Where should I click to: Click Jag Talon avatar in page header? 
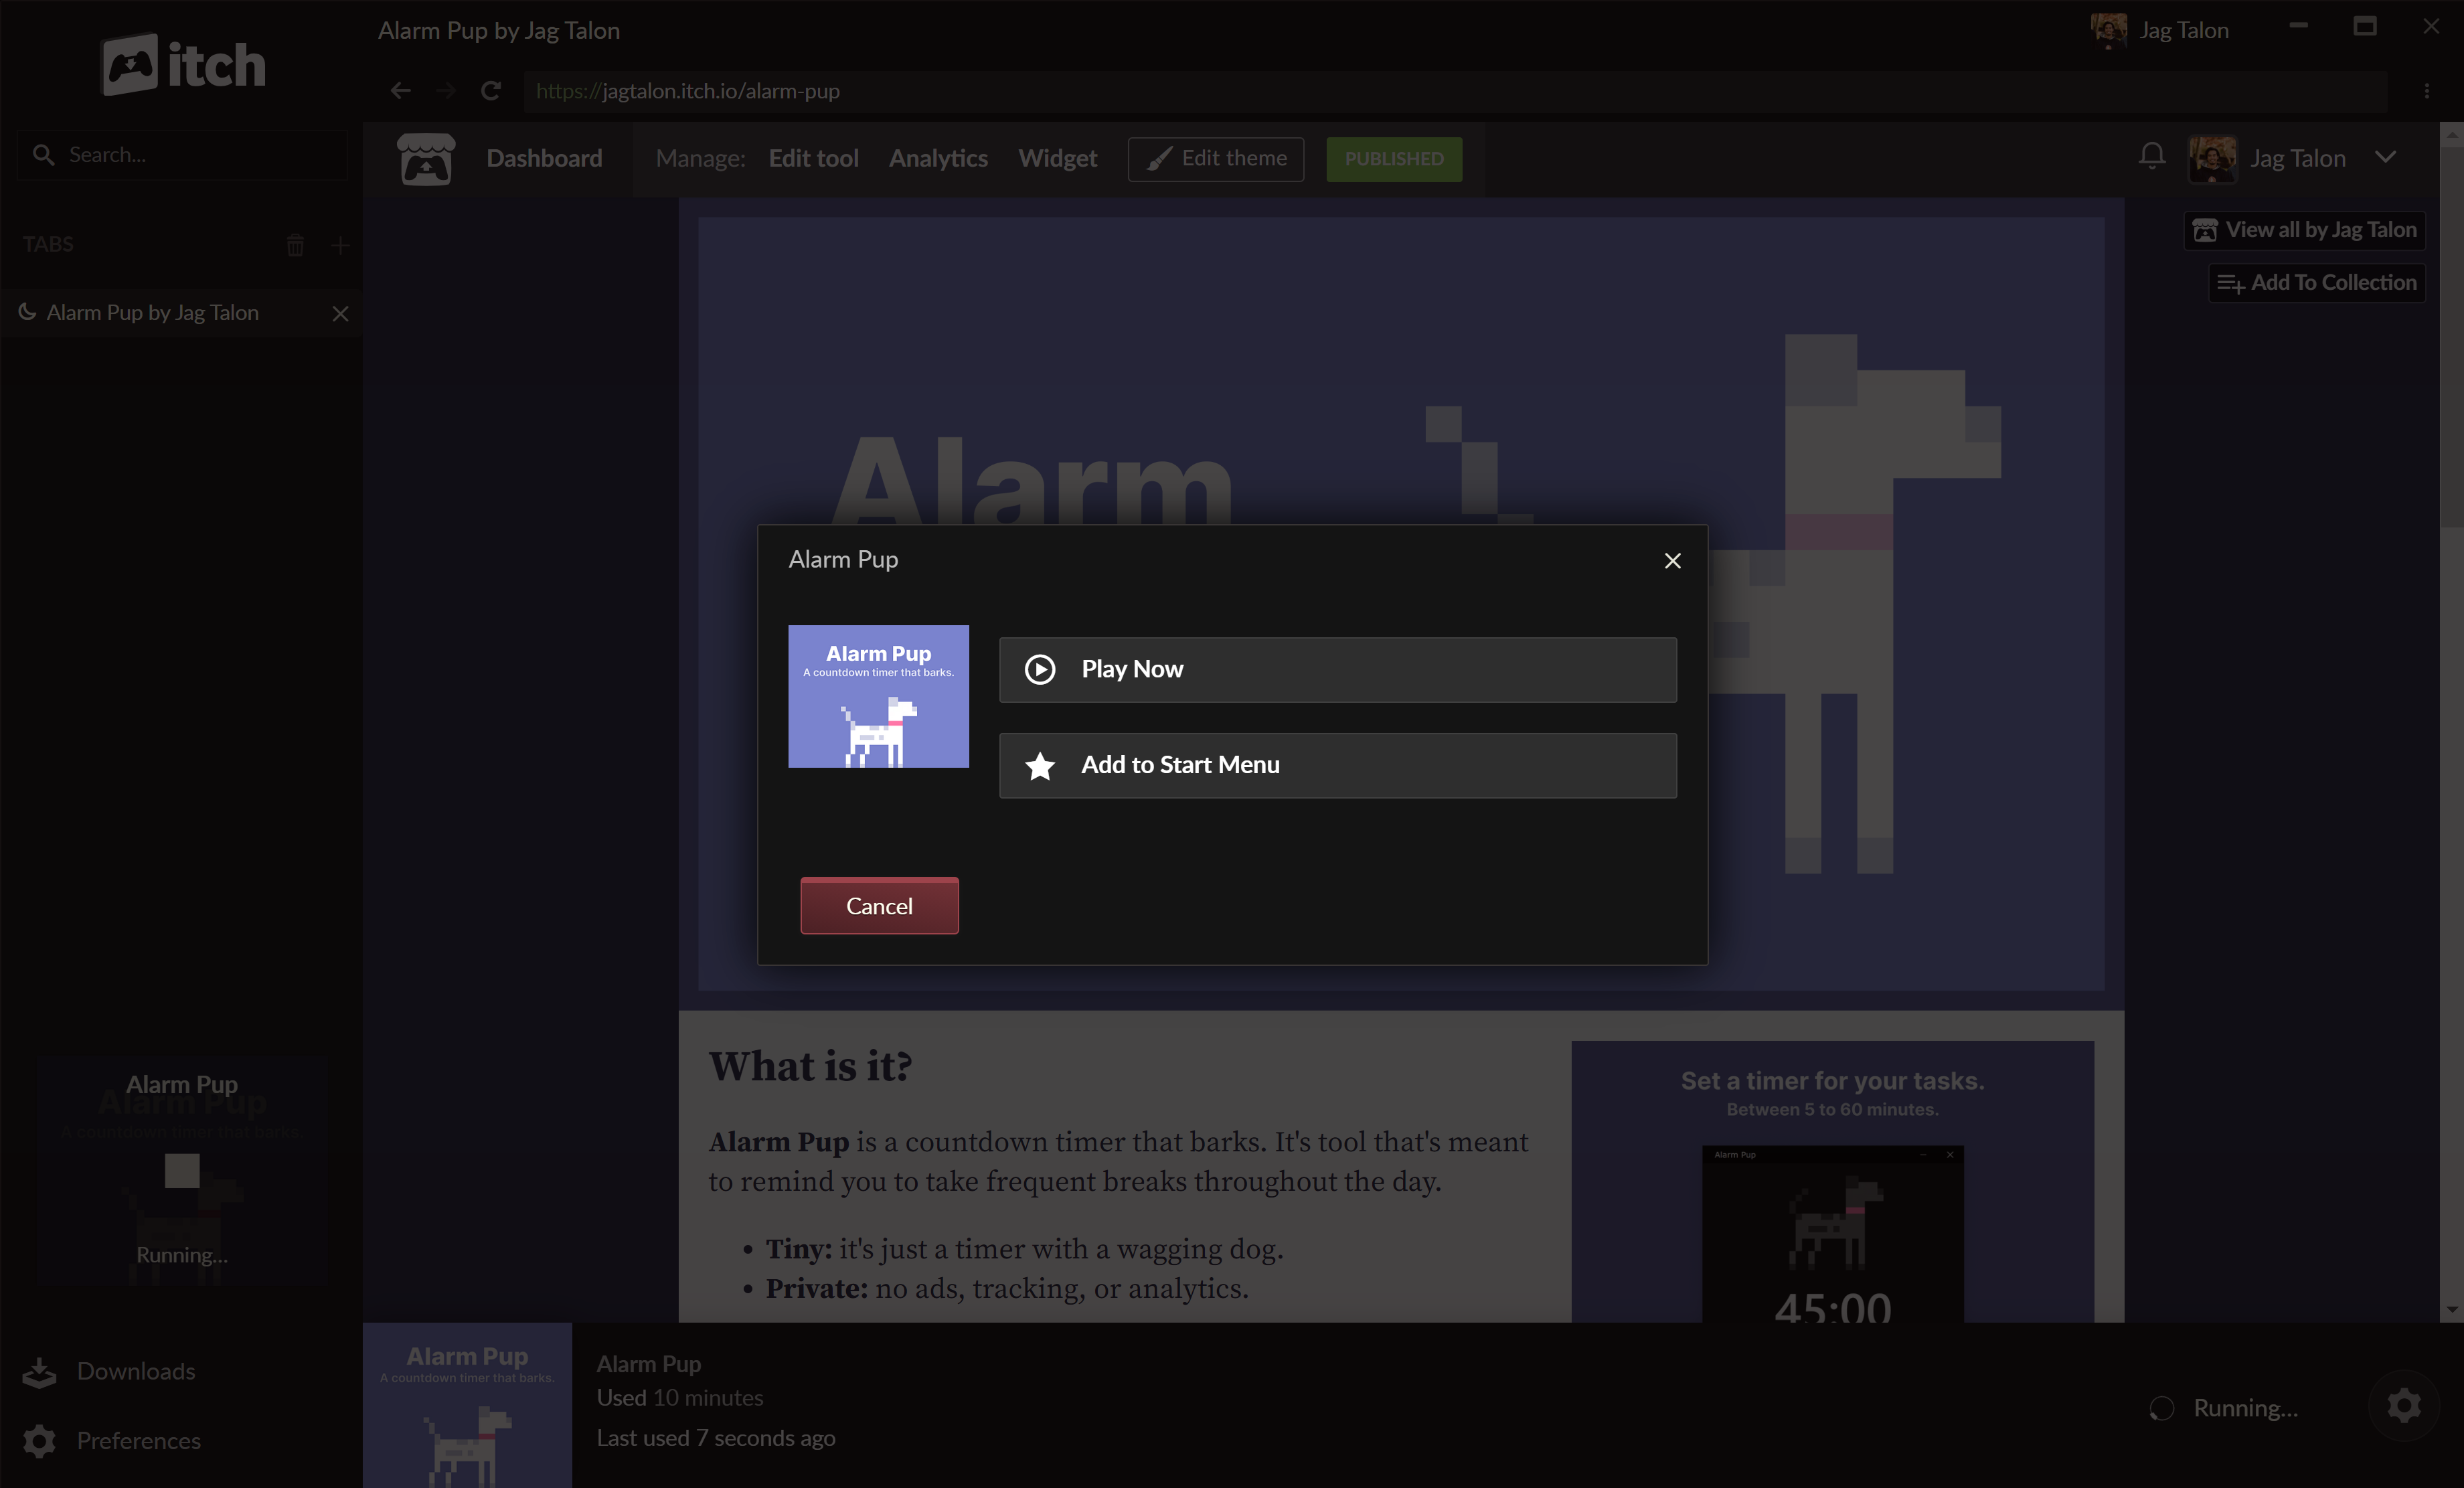pos(2212,158)
